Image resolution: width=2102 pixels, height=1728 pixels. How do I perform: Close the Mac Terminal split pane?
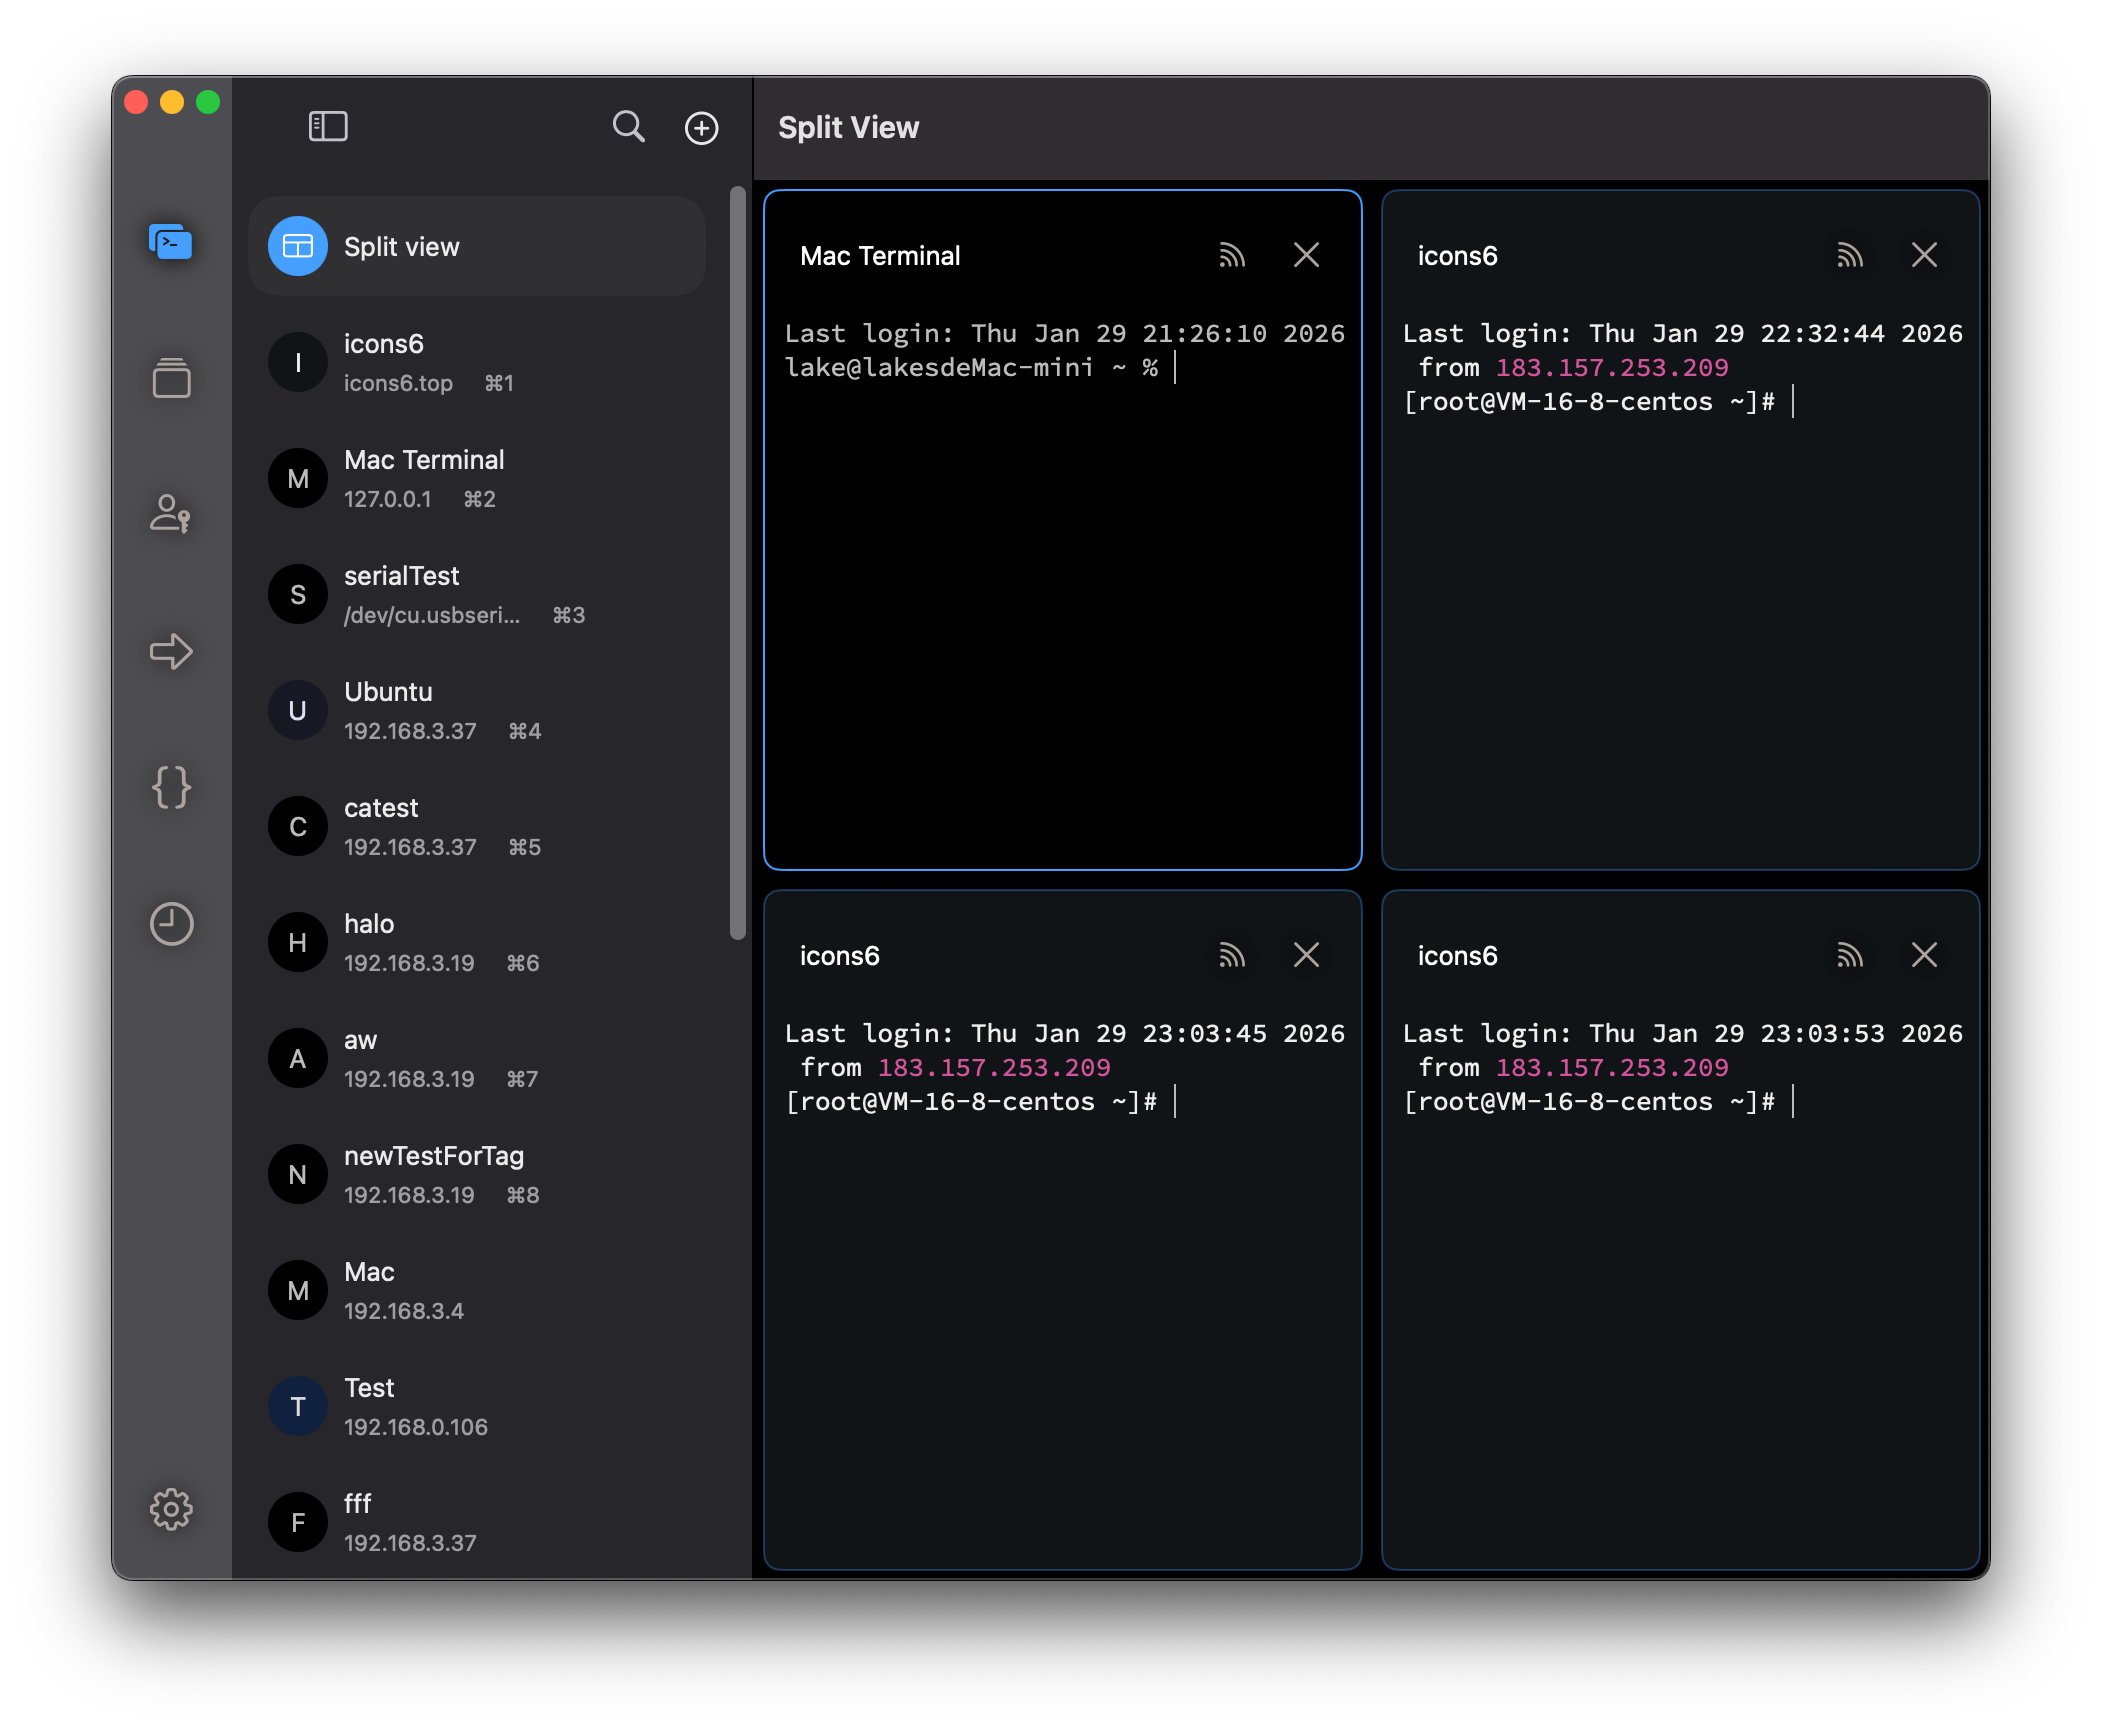(x=1306, y=255)
